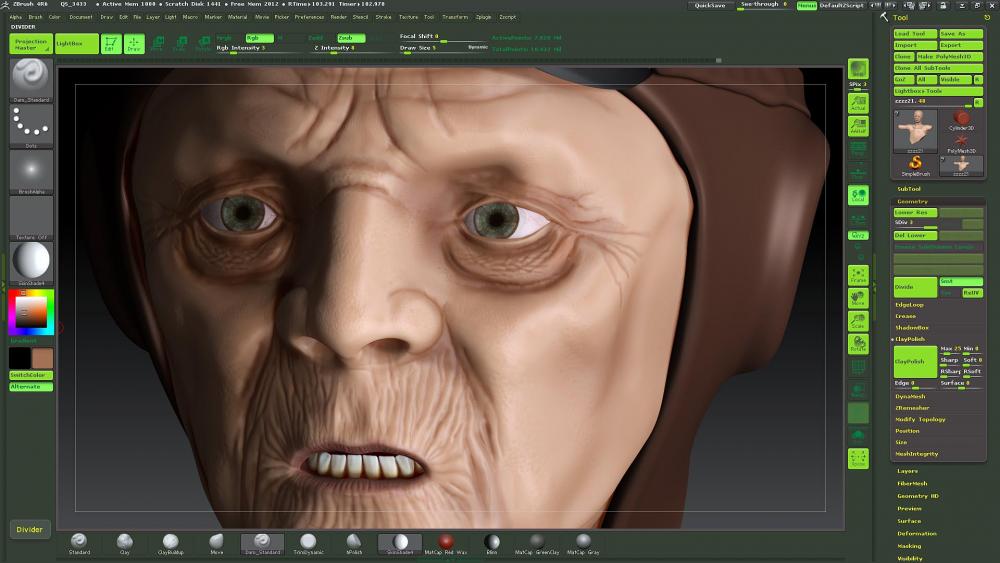Screen dimensions: 1000x563
Task: Pick the Clay brush in bottom shelf
Action: [125, 544]
